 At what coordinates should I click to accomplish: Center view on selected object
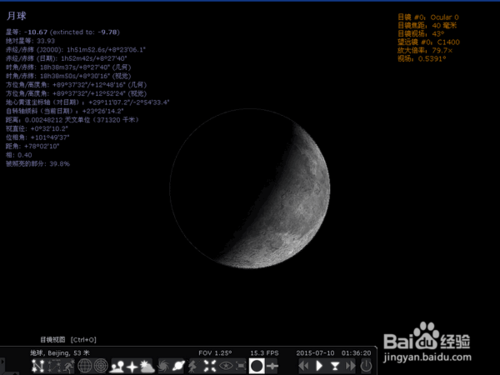coord(210,366)
